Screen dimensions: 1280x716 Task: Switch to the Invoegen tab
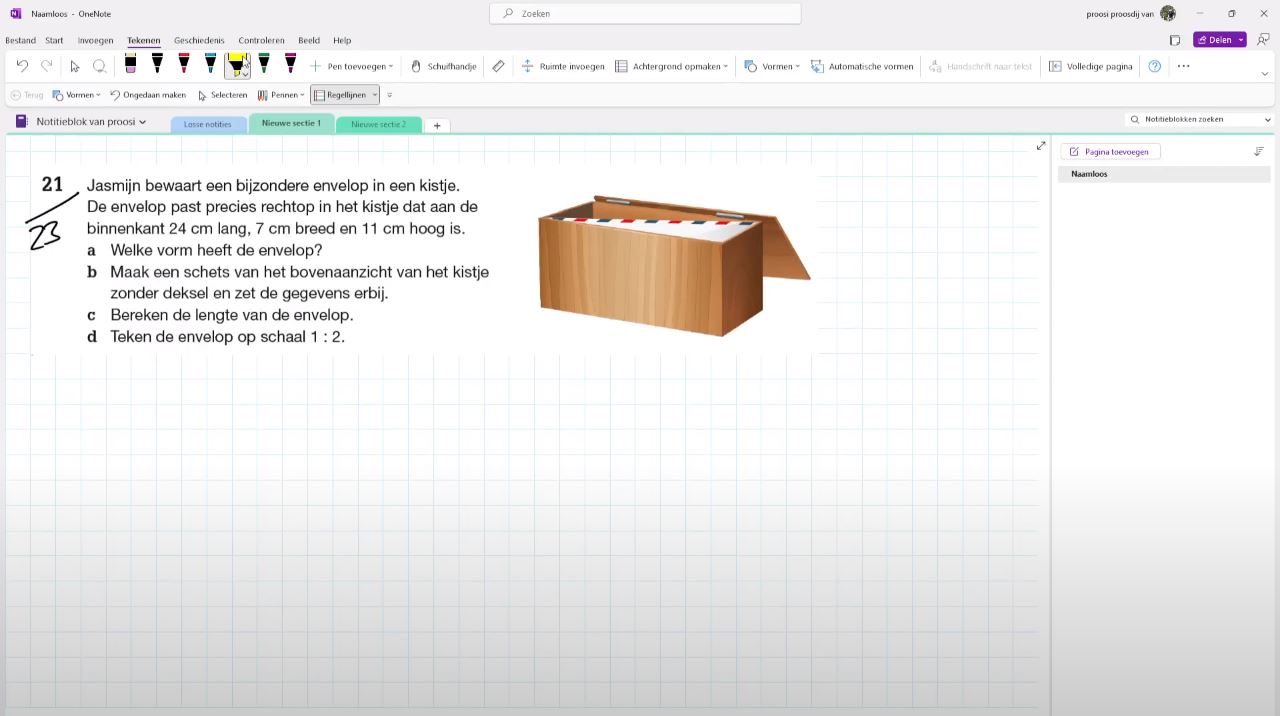click(x=96, y=40)
